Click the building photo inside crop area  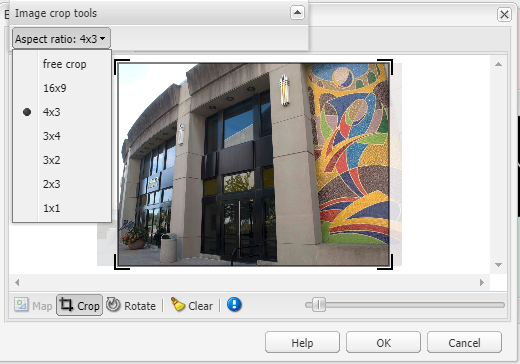(x=254, y=164)
